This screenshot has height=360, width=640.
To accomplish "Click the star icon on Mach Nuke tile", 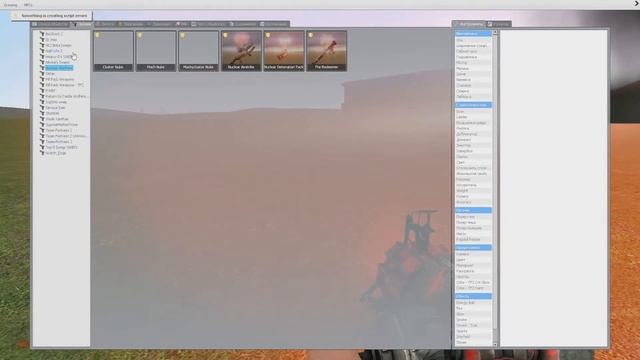I will [x=140, y=36].
